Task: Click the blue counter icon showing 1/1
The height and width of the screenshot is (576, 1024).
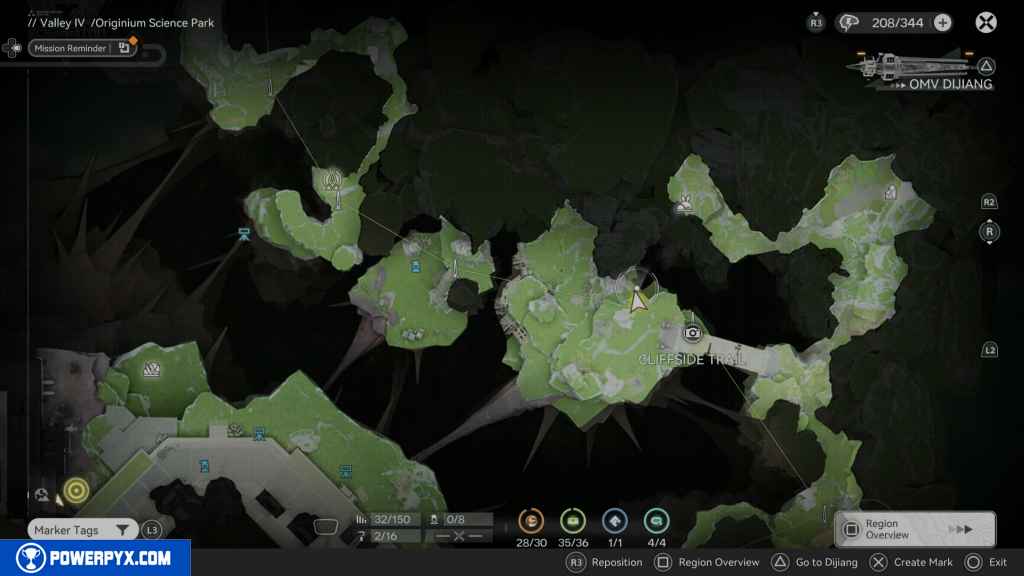Action: coord(614,520)
